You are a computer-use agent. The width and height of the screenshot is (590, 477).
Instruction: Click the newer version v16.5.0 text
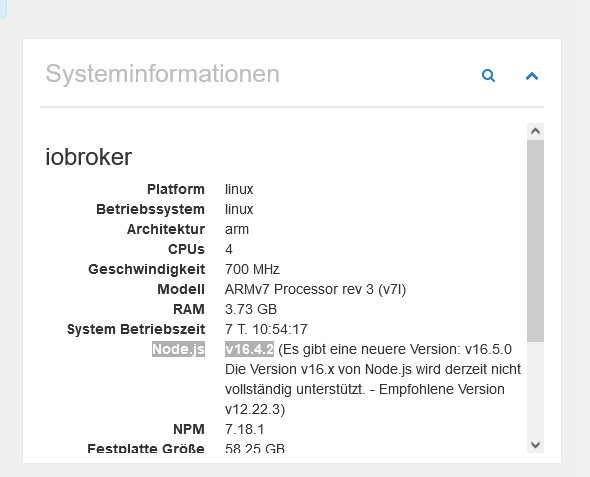(488, 349)
